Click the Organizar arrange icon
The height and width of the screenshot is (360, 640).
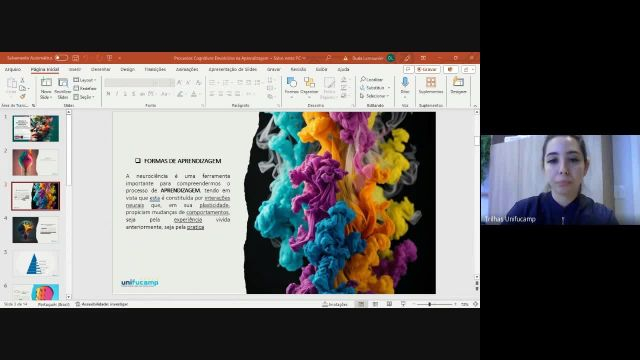[x=309, y=83]
